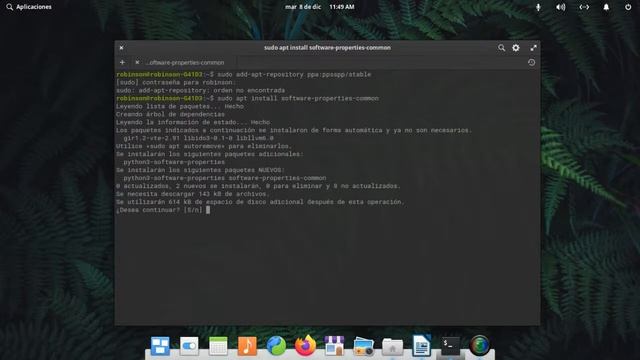The image size is (640, 360).
Task: Open AppCenter store in the dock
Action: pos(334,346)
